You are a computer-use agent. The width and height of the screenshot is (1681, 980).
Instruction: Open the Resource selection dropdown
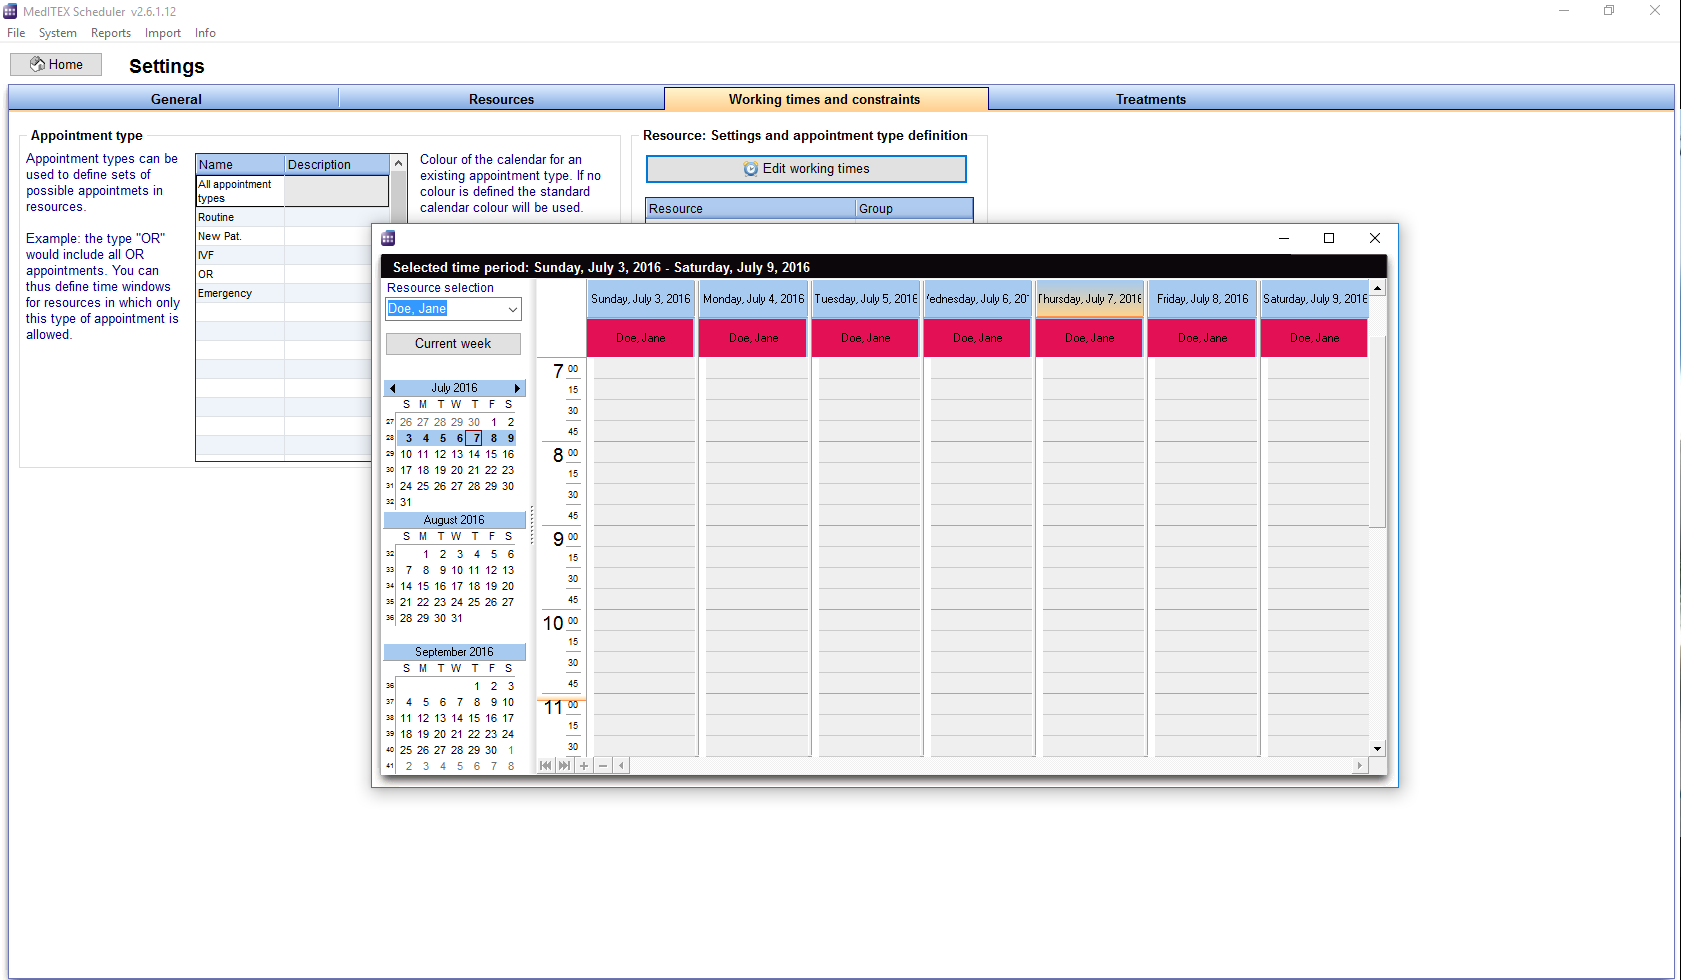tap(513, 309)
